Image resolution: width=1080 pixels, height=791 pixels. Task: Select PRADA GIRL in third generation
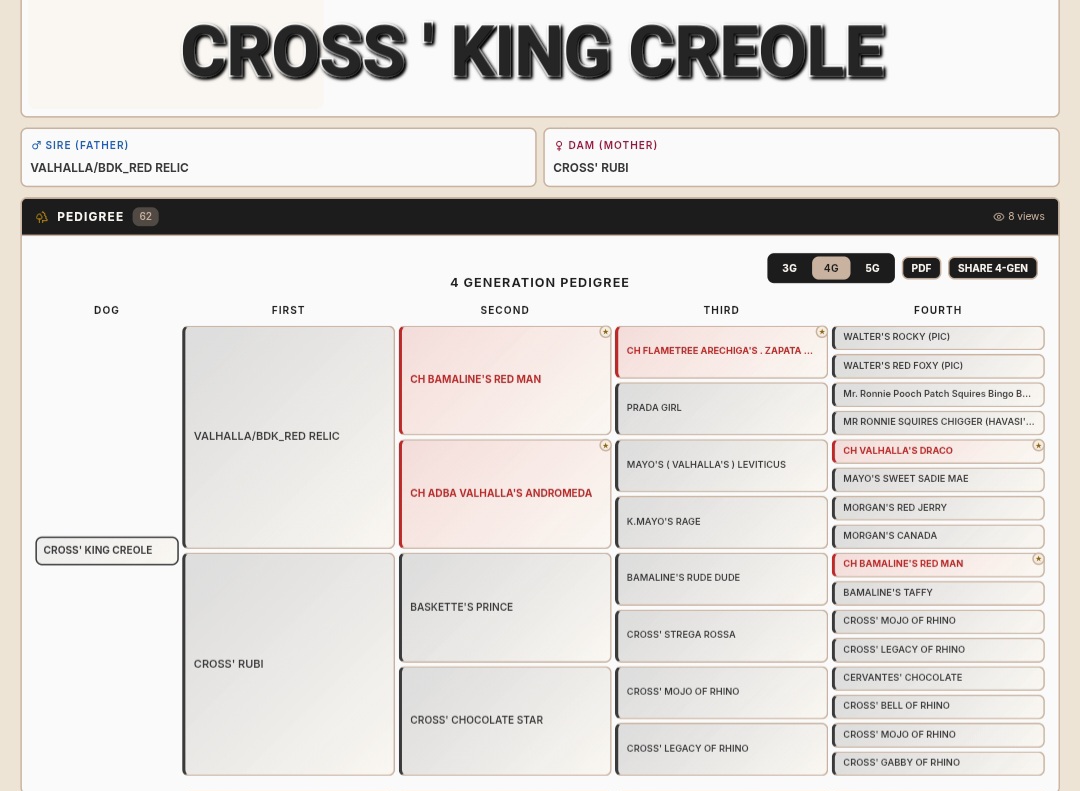[x=721, y=408]
